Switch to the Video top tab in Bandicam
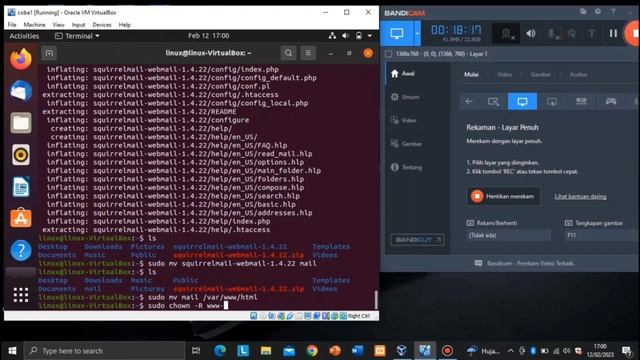 pos(504,74)
